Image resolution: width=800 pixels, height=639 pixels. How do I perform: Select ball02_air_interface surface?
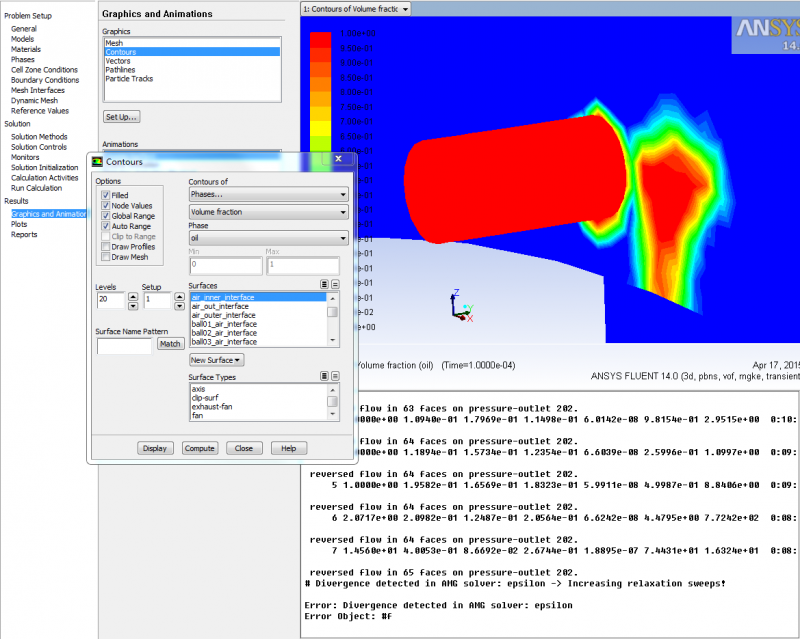(x=258, y=333)
